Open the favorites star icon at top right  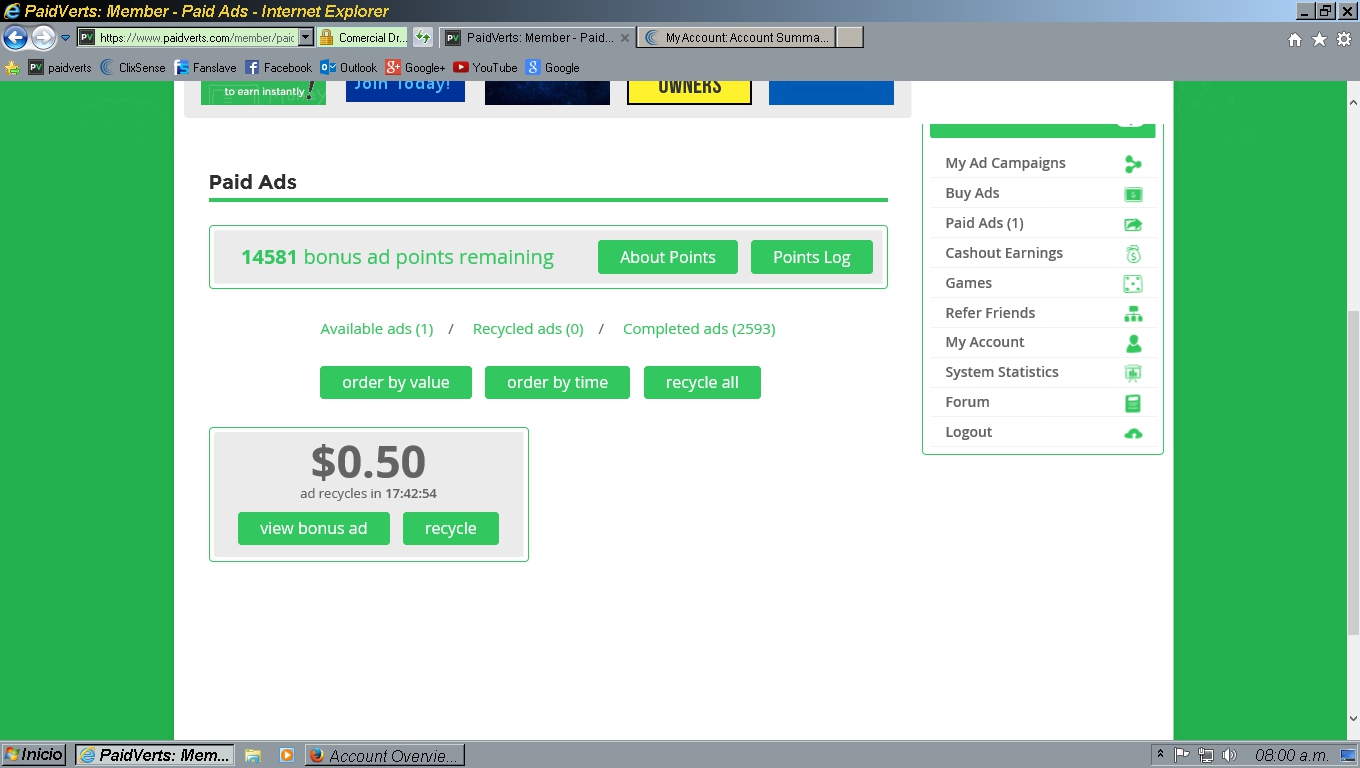pyautogui.click(x=1319, y=39)
